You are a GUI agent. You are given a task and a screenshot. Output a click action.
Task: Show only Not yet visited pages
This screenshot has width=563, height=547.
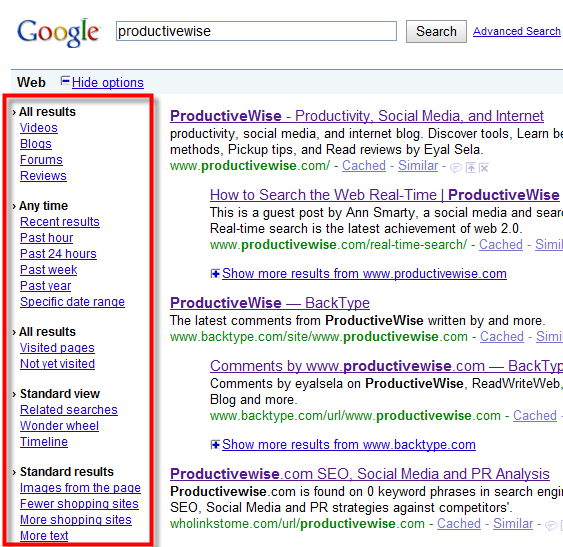pos(57,364)
